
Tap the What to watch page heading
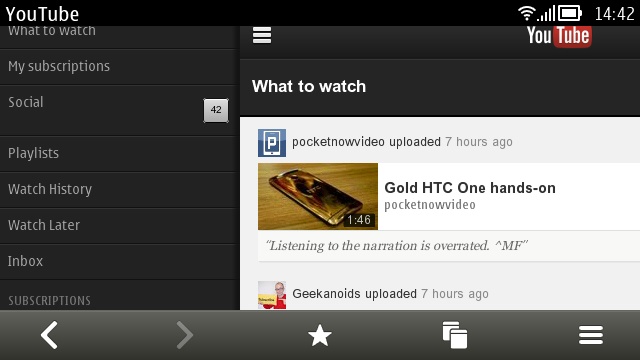pos(309,87)
